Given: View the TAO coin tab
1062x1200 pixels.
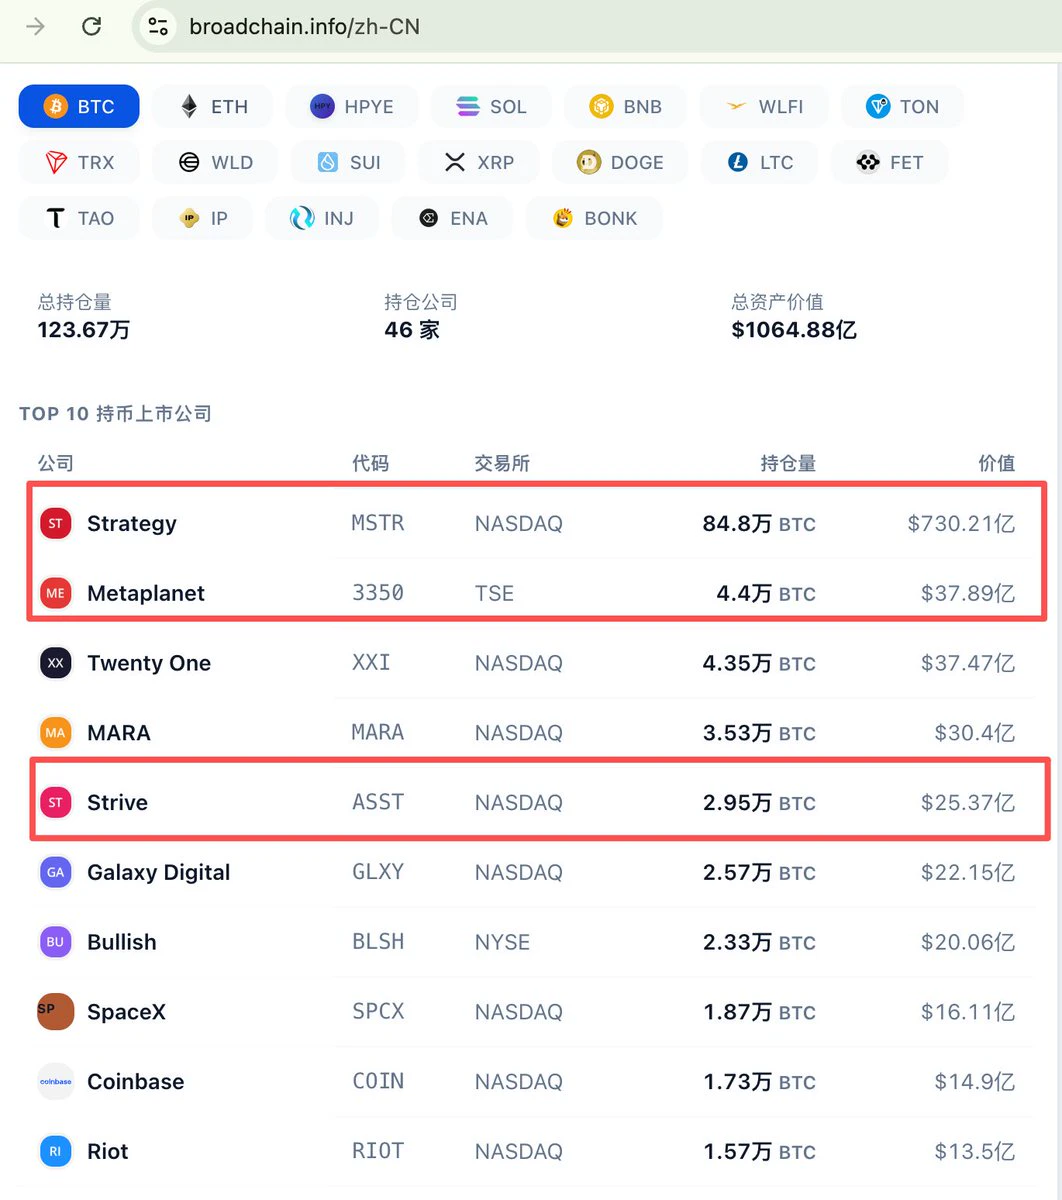Looking at the screenshot, I should [x=79, y=218].
